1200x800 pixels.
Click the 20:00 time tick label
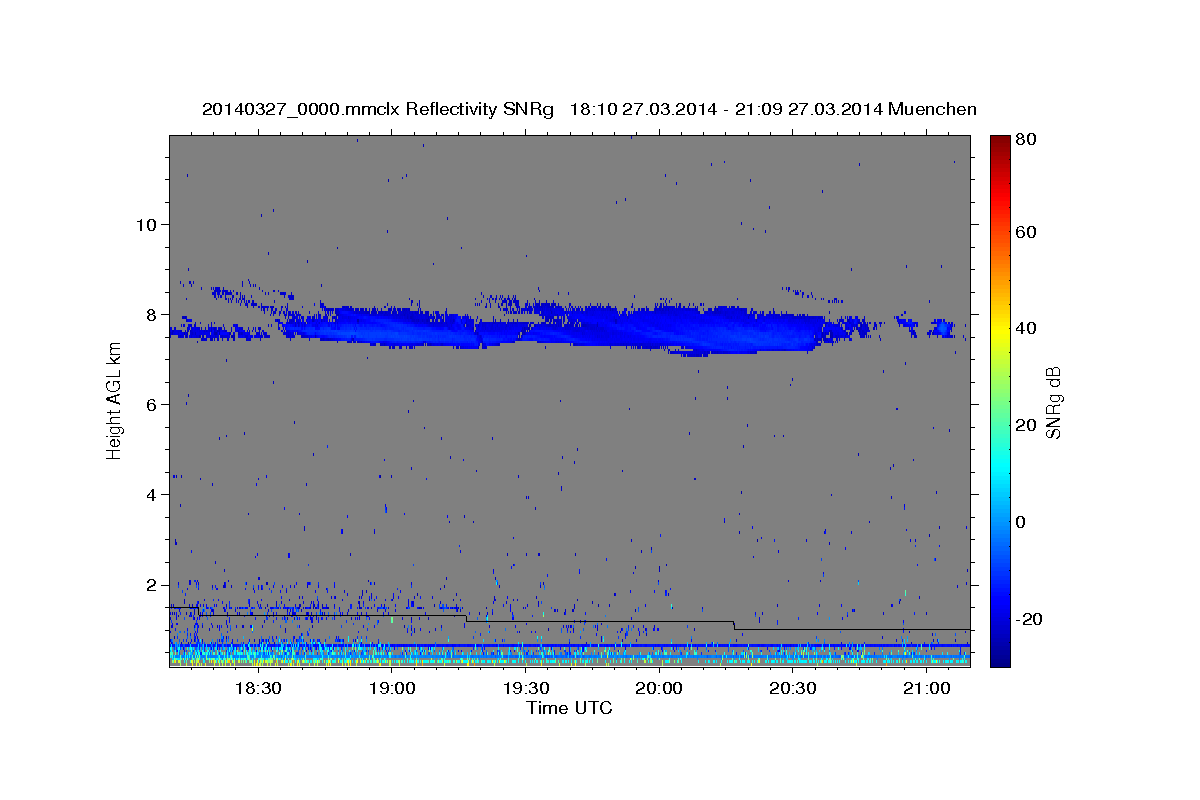[x=659, y=689]
